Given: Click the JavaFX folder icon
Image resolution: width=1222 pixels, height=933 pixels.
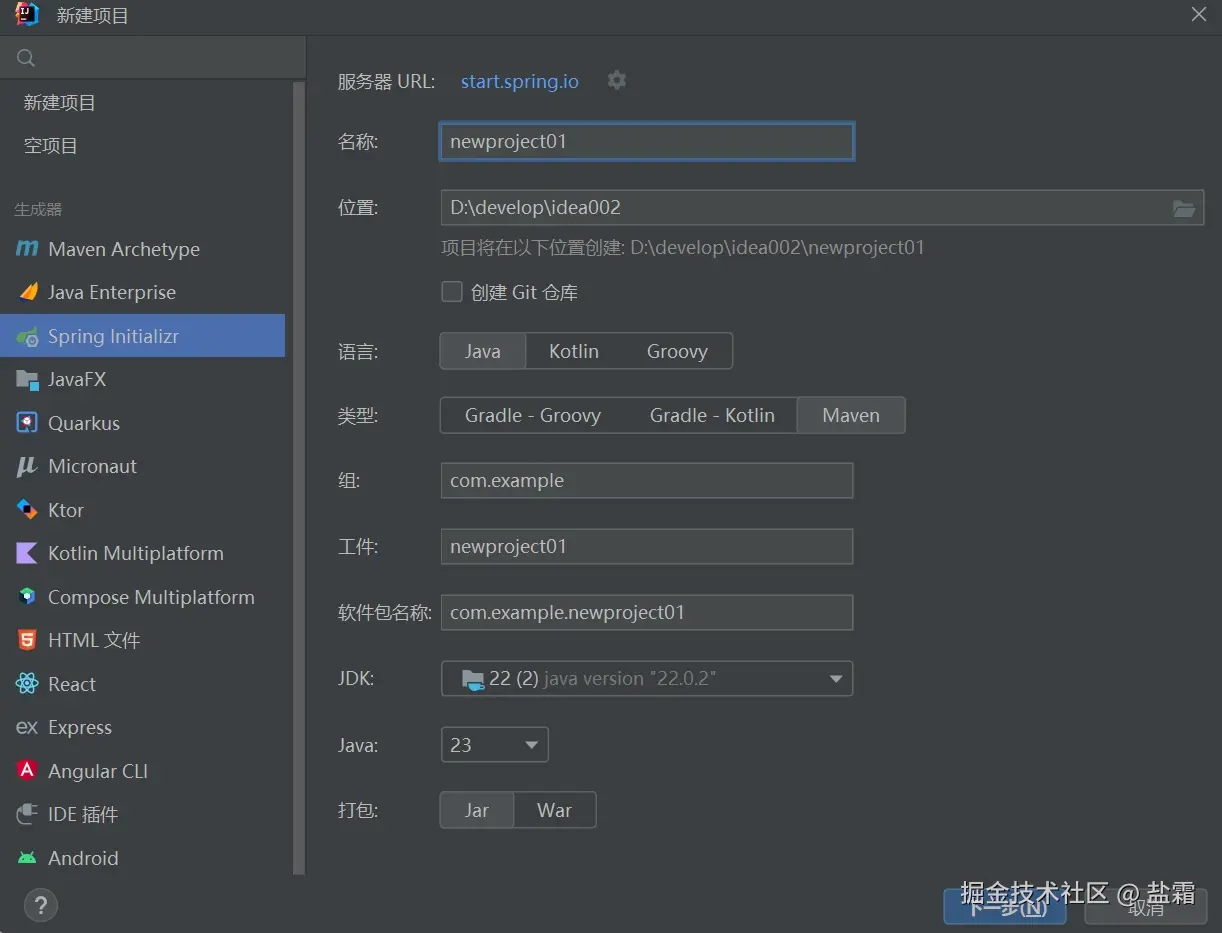Looking at the screenshot, I should [27, 379].
